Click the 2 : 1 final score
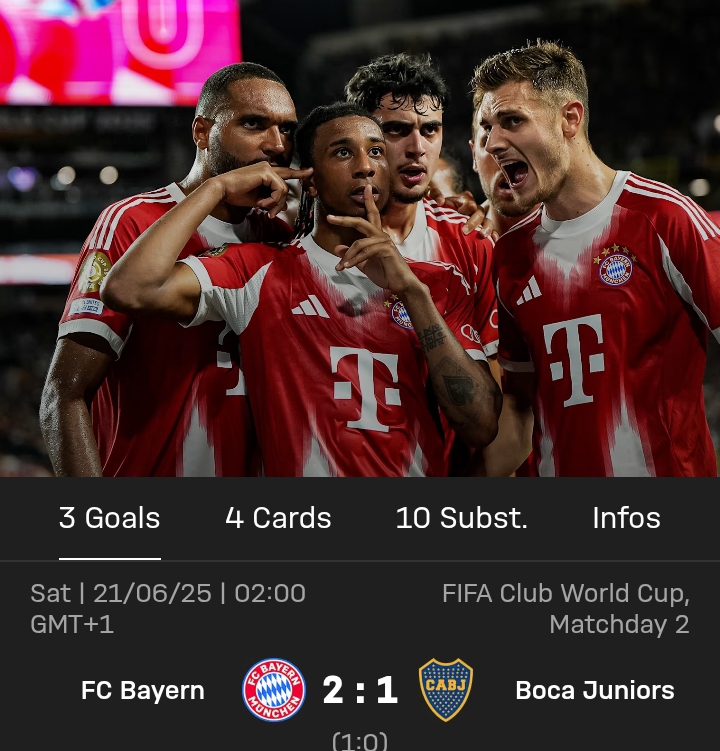Image resolution: width=720 pixels, height=751 pixels. pos(360,690)
